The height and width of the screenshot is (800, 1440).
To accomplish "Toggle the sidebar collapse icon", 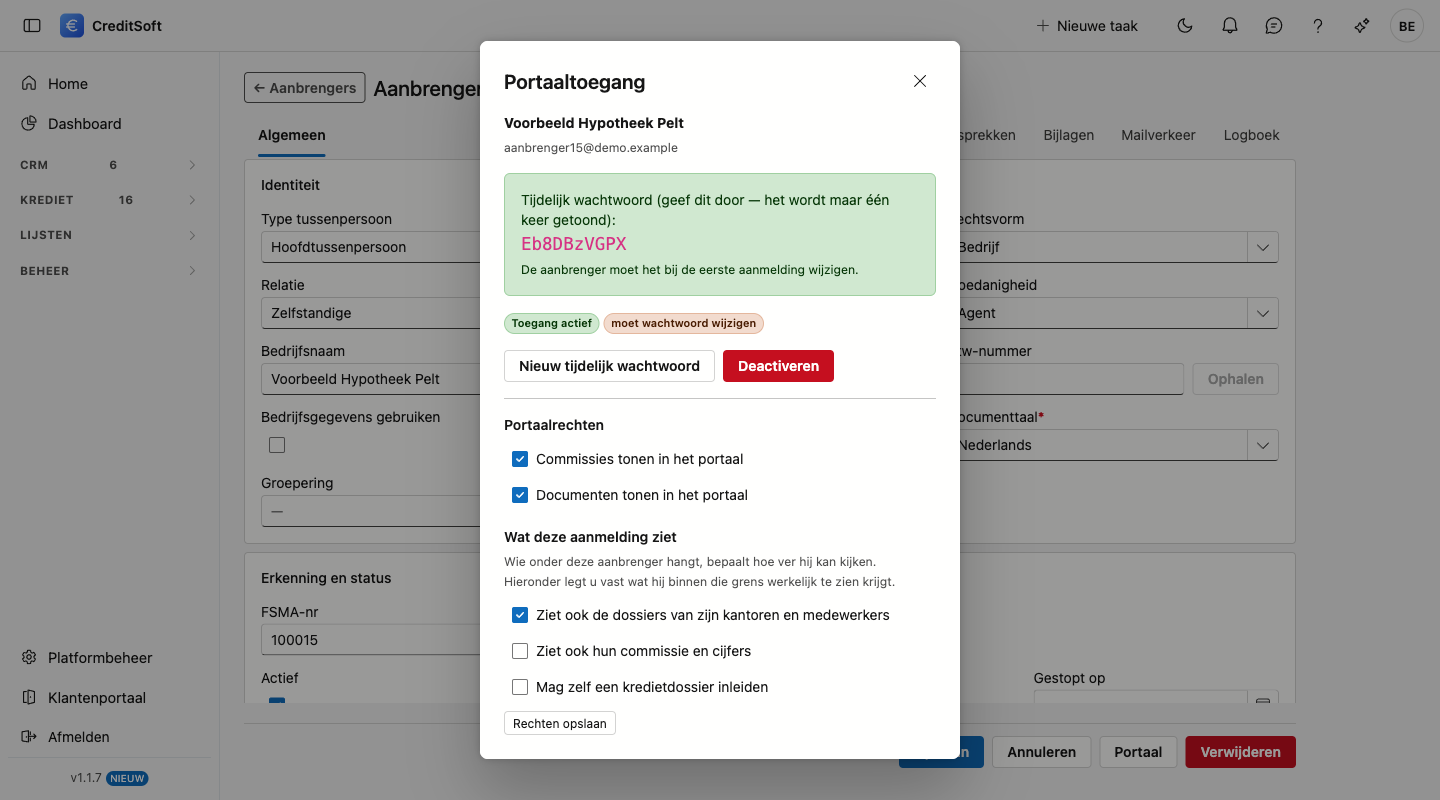I will pyautogui.click(x=32, y=26).
